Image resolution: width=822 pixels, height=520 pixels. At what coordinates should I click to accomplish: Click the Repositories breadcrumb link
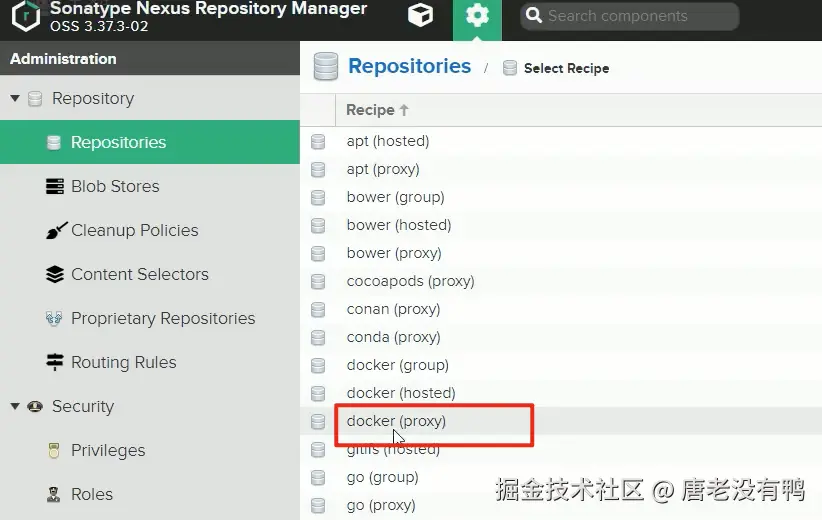[409, 67]
